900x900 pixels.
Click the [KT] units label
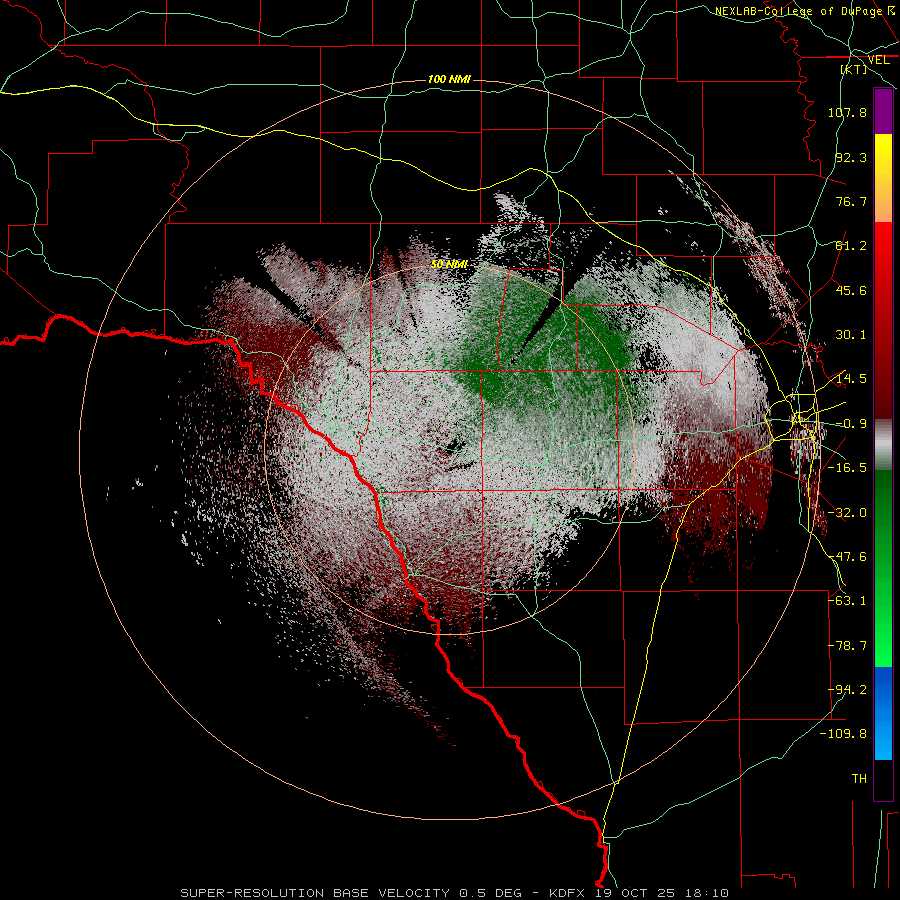pyautogui.click(x=854, y=69)
